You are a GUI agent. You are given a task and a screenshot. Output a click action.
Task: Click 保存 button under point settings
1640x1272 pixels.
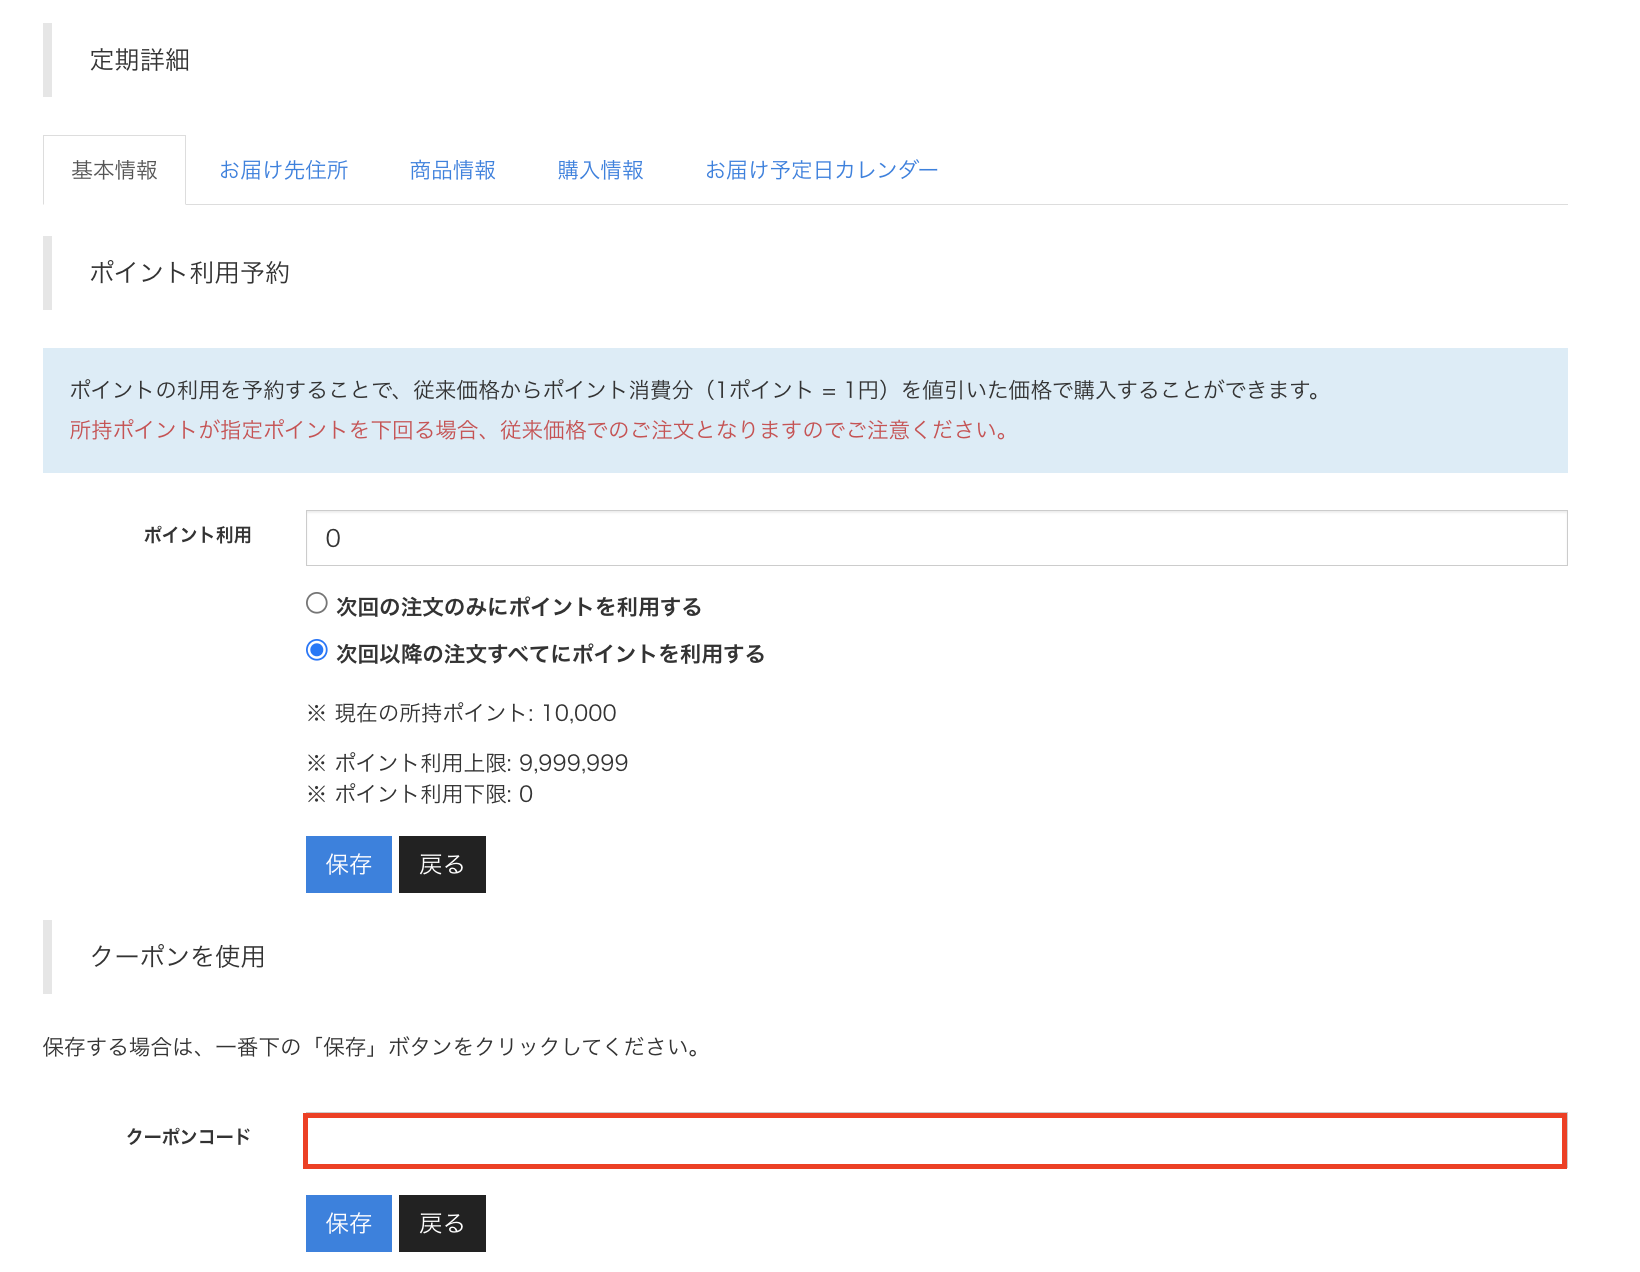click(348, 864)
